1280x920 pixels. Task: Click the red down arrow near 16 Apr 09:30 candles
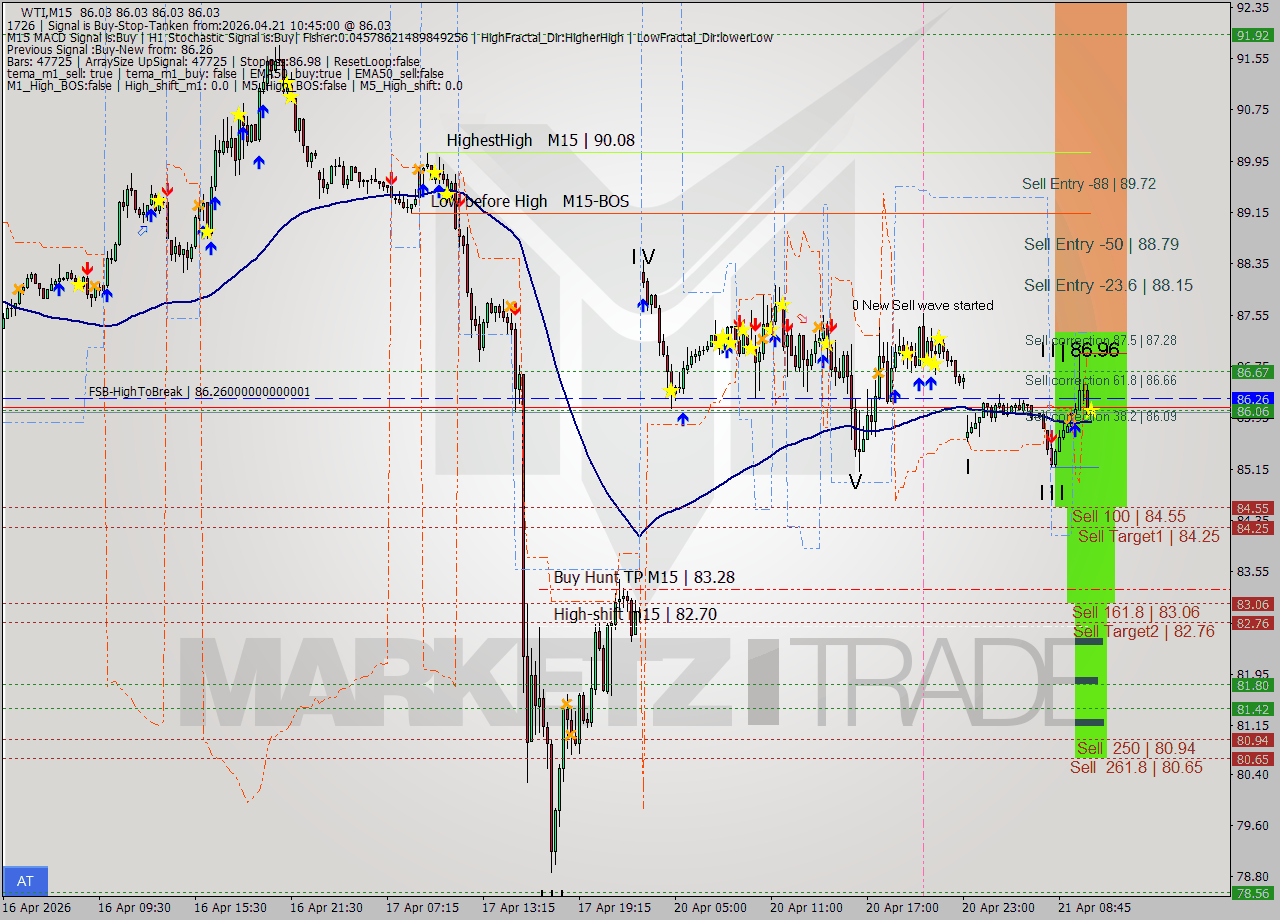87,269
